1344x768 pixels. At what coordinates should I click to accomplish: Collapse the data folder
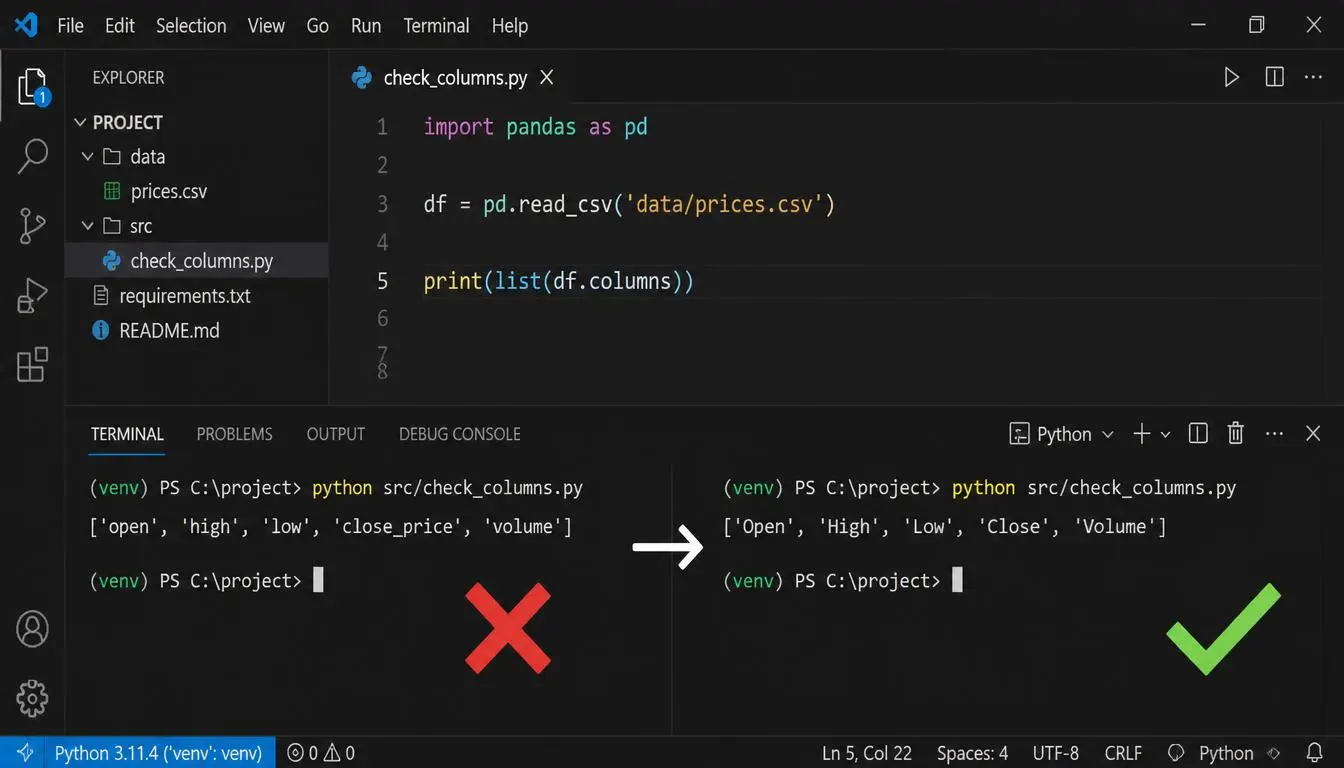pyautogui.click(x=87, y=157)
